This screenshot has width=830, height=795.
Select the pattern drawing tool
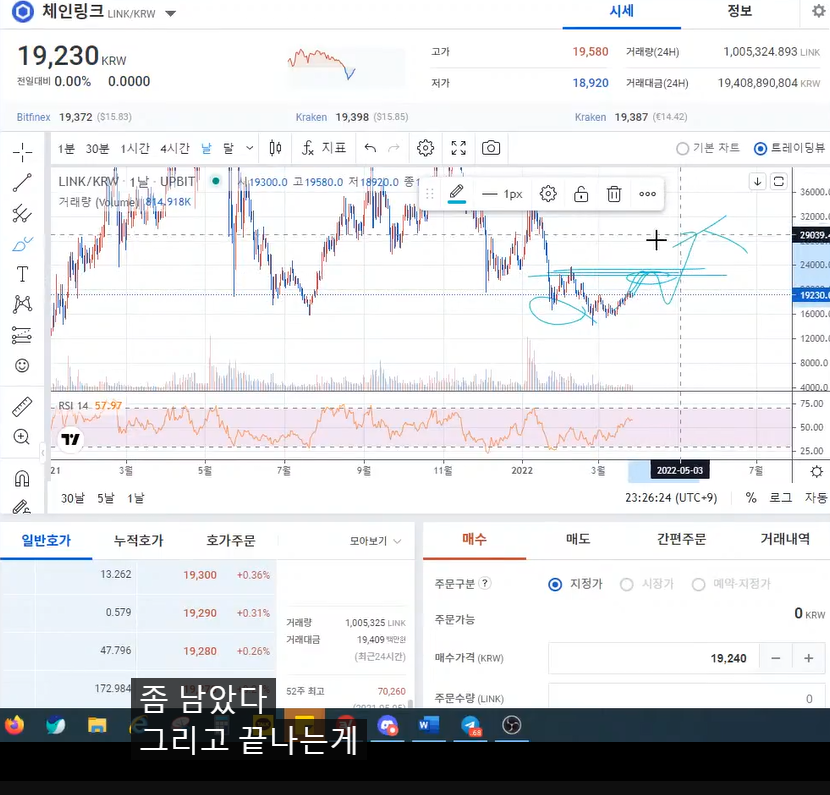(22, 304)
